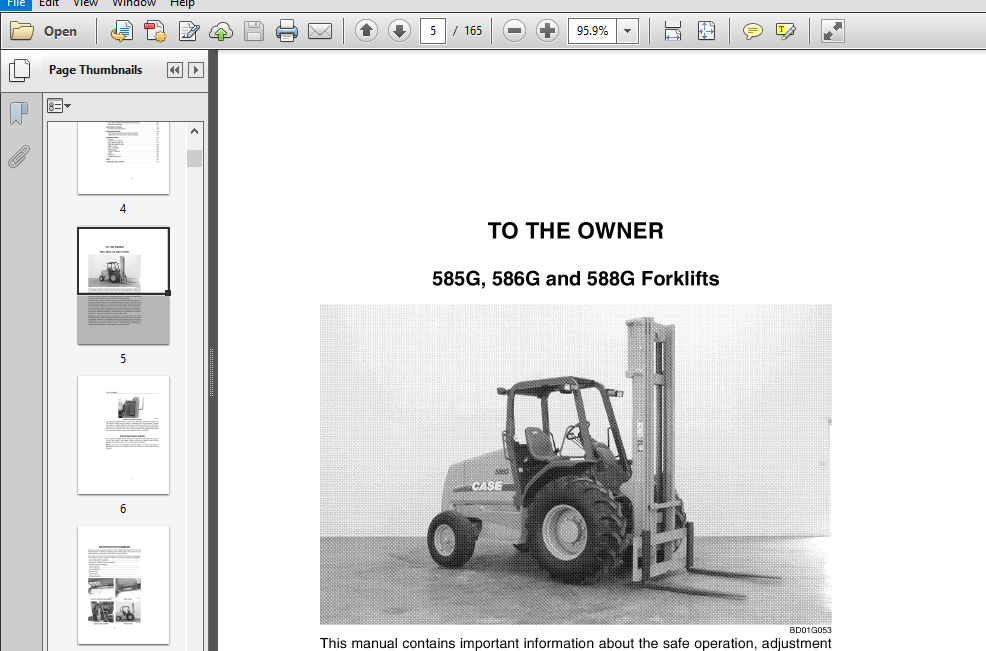This screenshot has height=651, width=986.
Task: Click the Save floppy disk icon
Action: (x=254, y=31)
